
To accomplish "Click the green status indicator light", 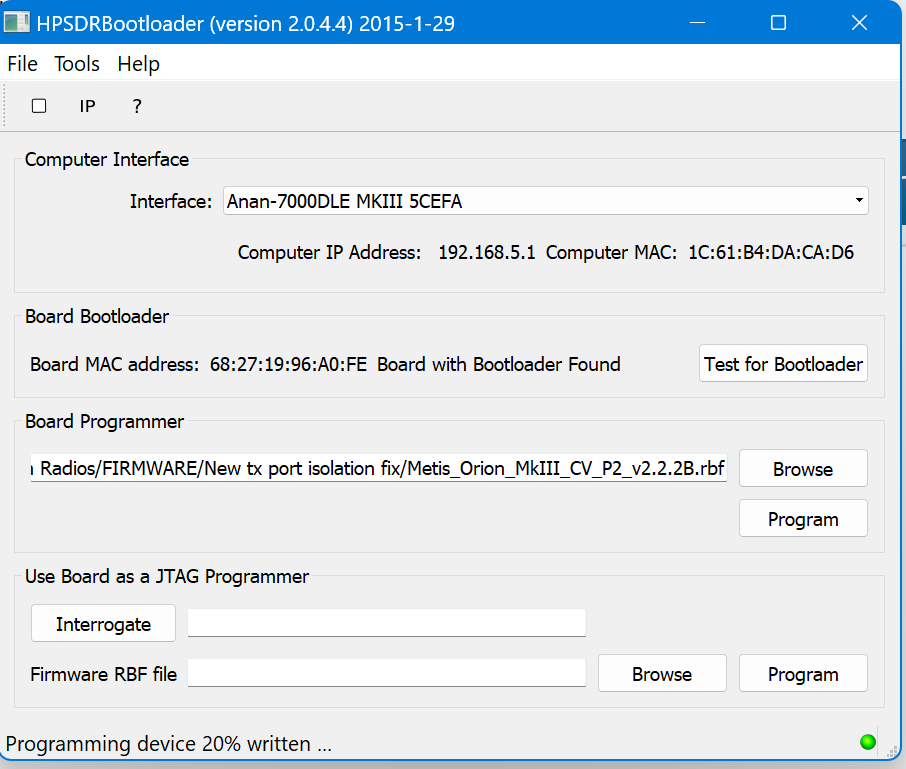I will click(867, 742).
